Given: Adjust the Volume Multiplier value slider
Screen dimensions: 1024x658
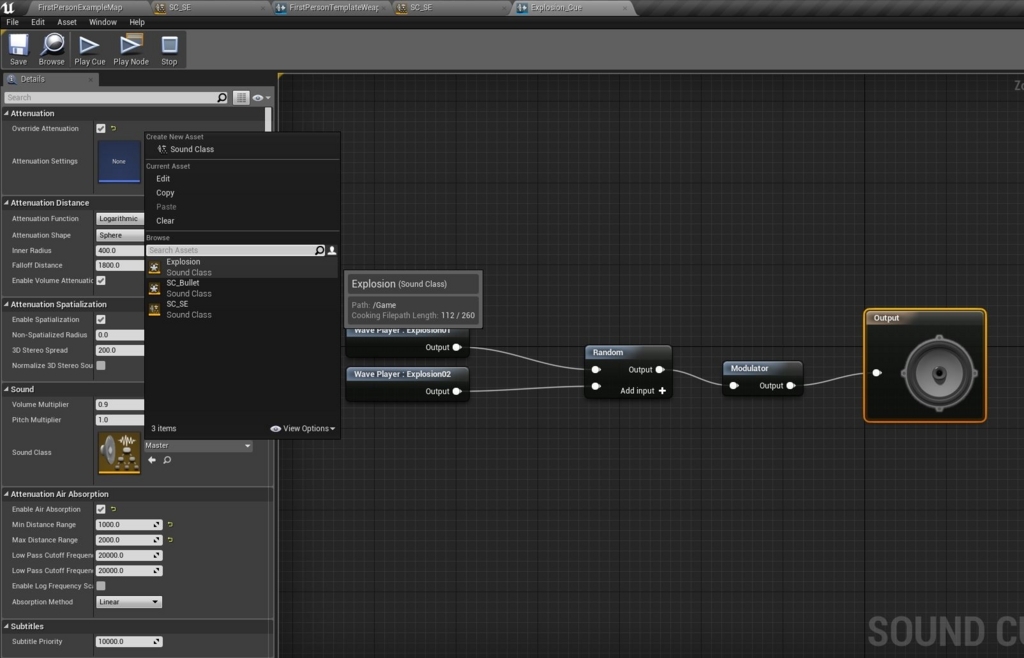Looking at the screenshot, I should [x=120, y=404].
